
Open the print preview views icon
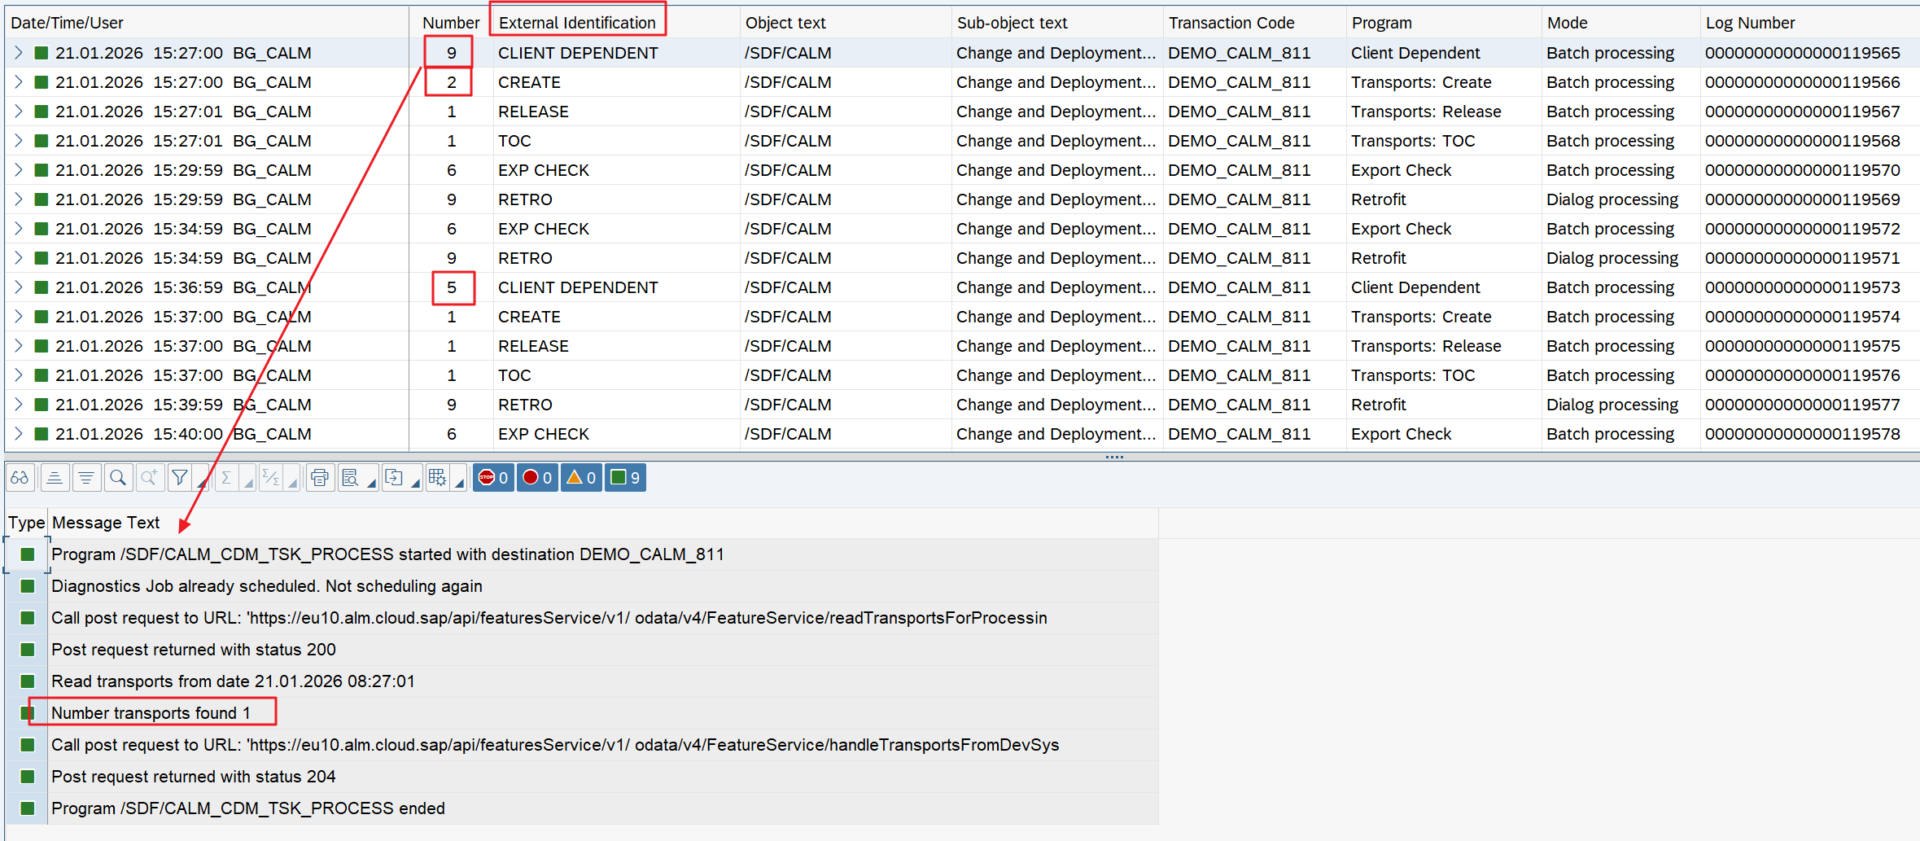[350, 478]
